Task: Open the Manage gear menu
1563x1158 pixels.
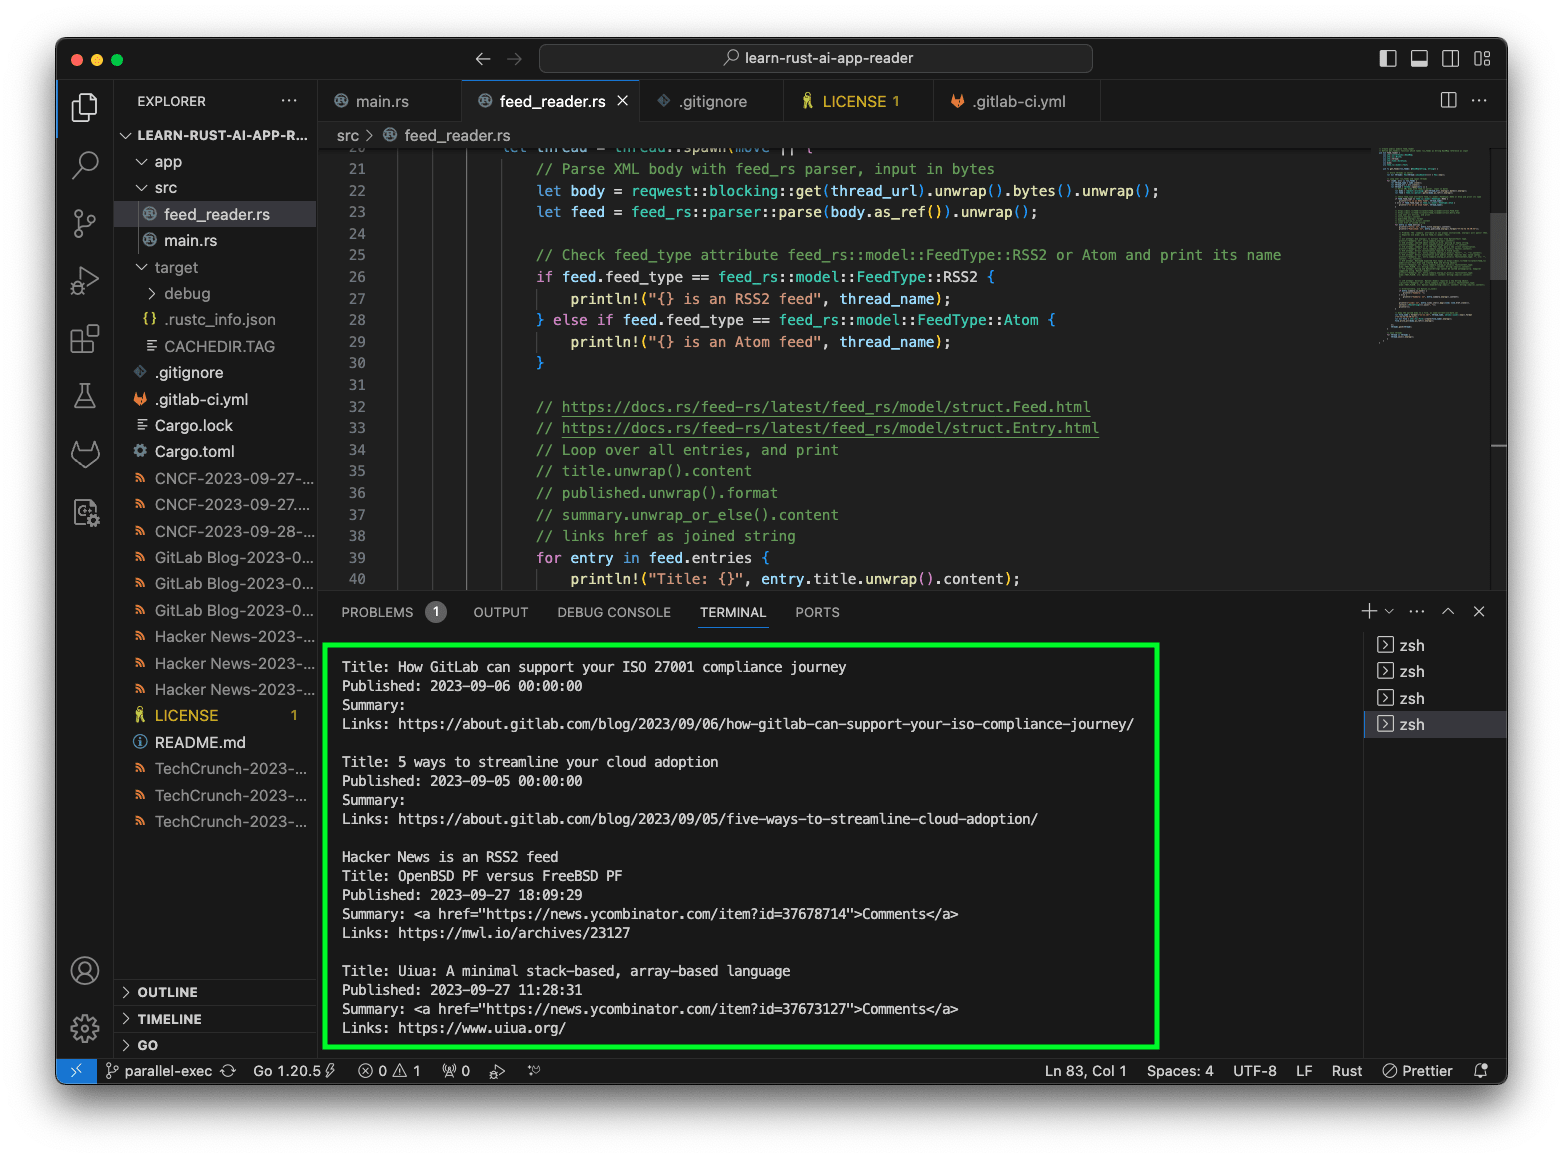Action: click(x=85, y=1028)
